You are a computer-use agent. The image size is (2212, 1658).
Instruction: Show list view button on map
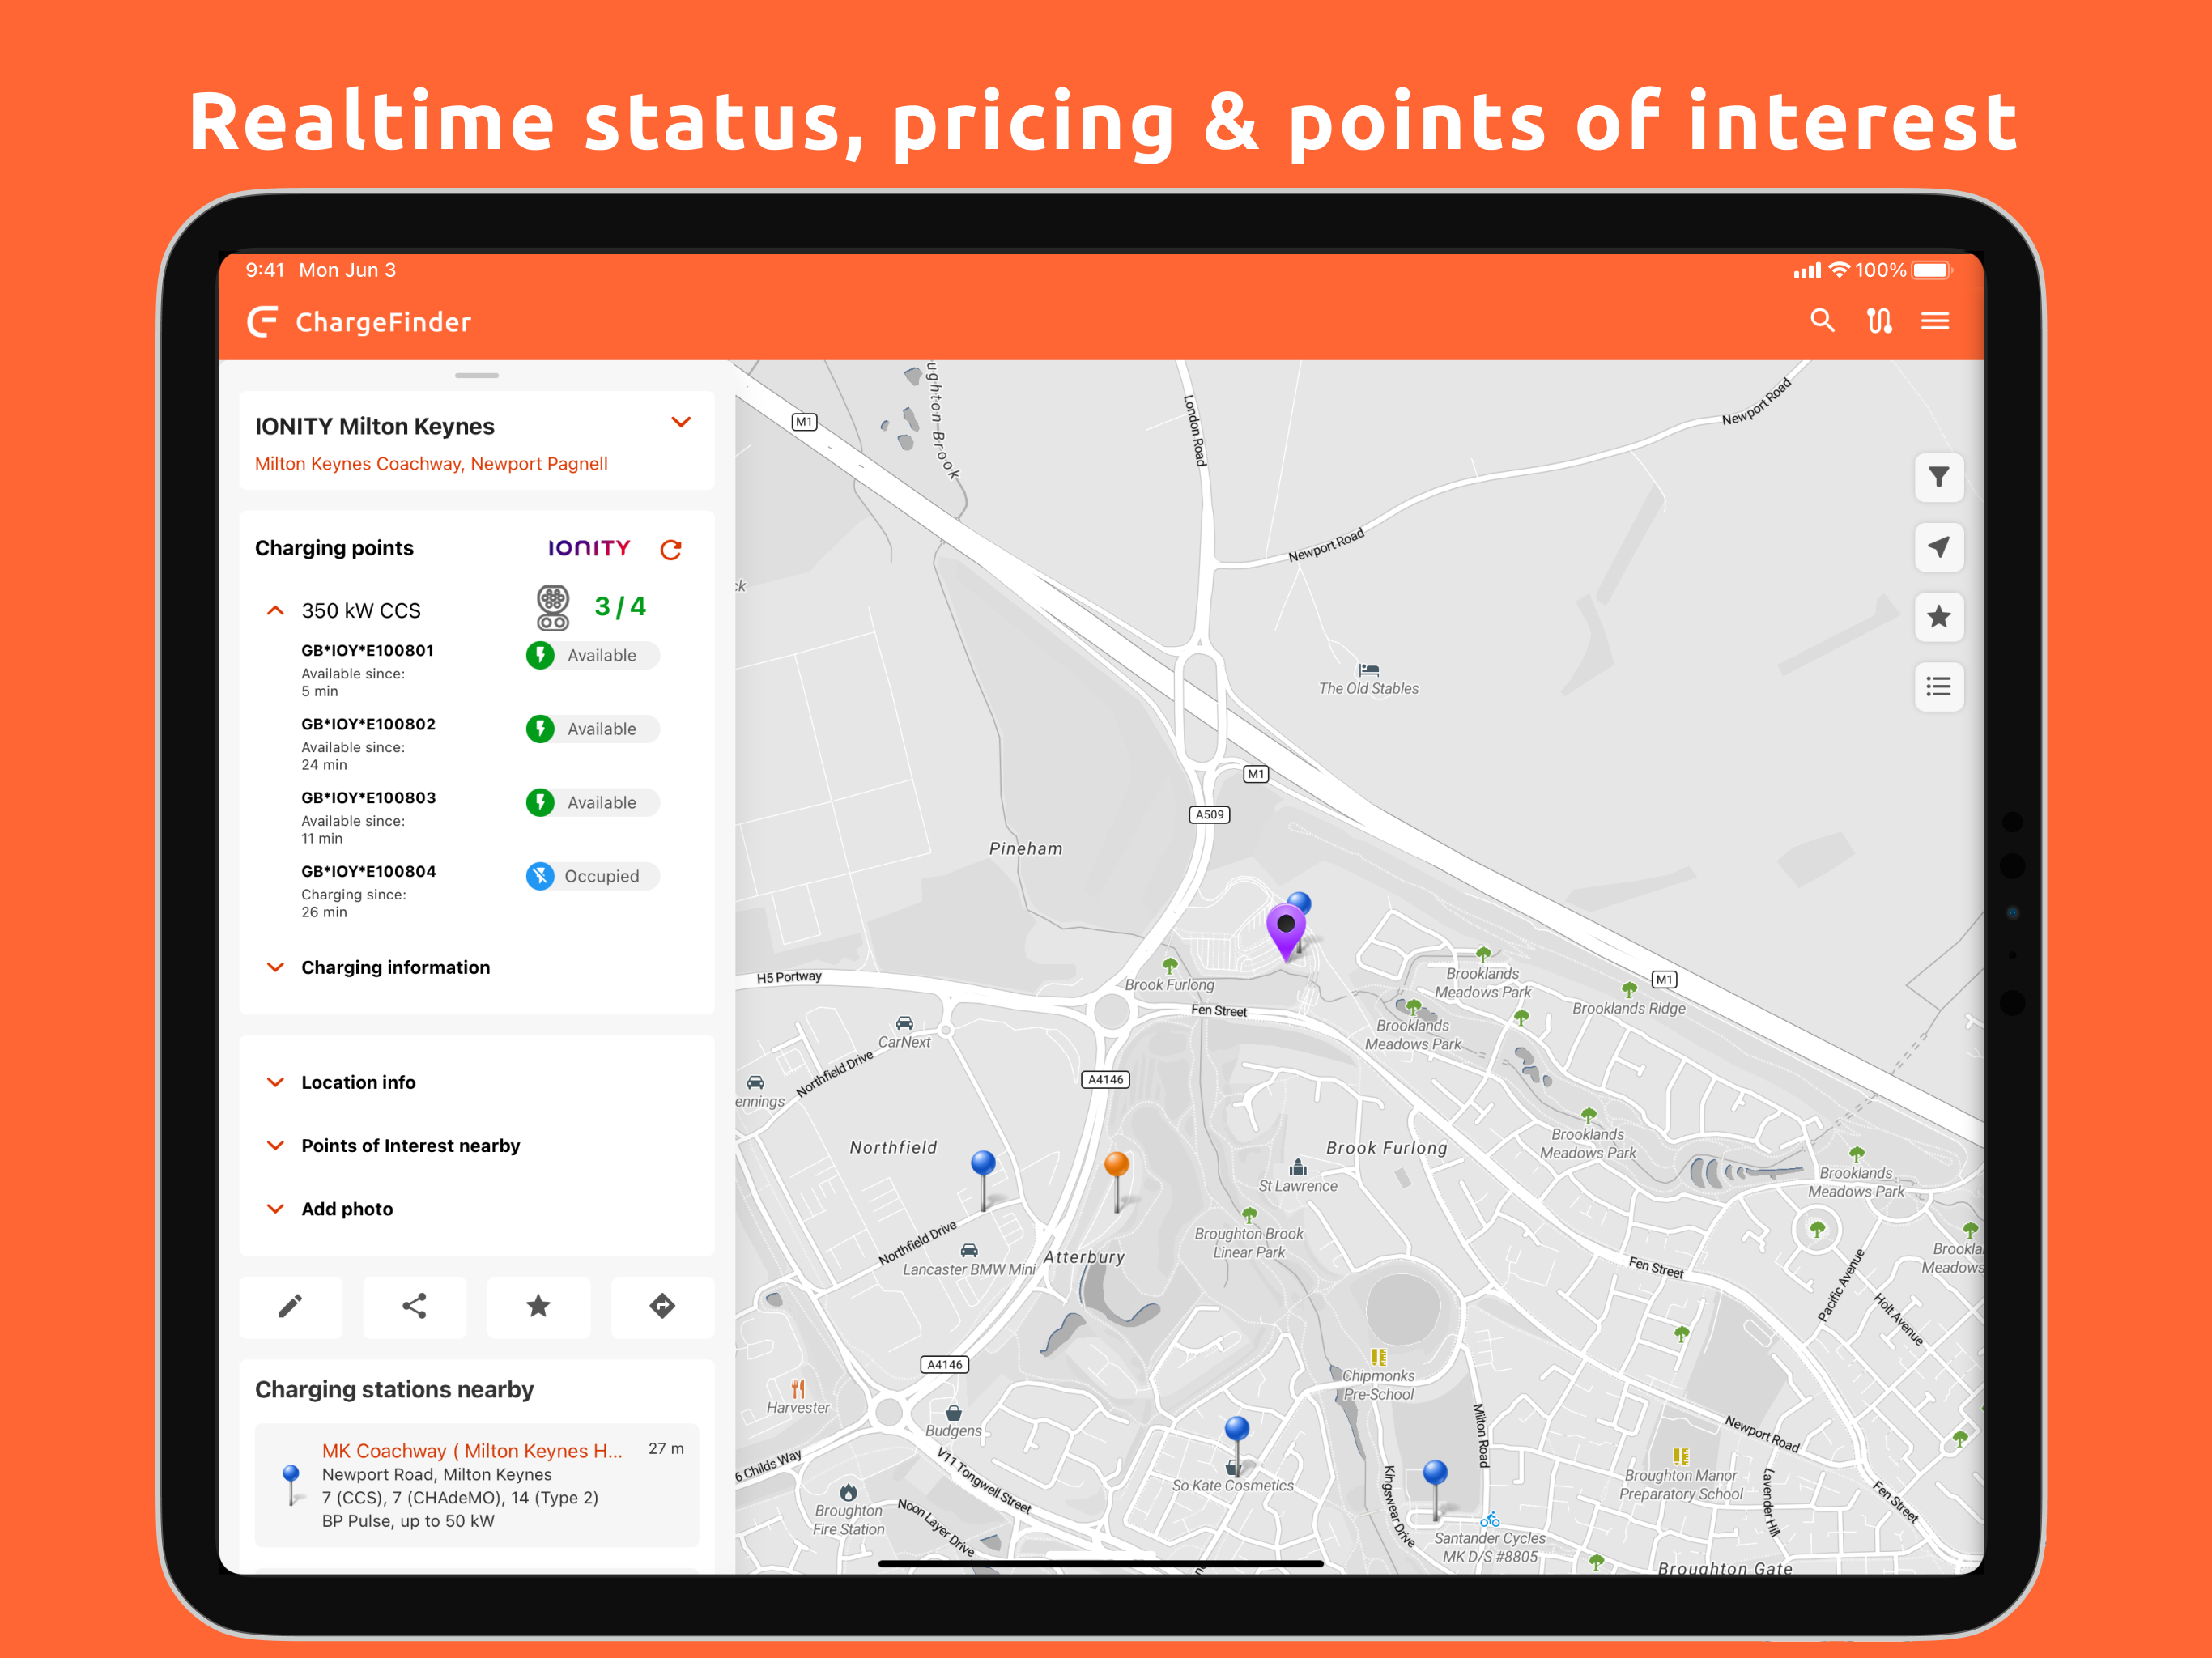pyautogui.click(x=1939, y=687)
